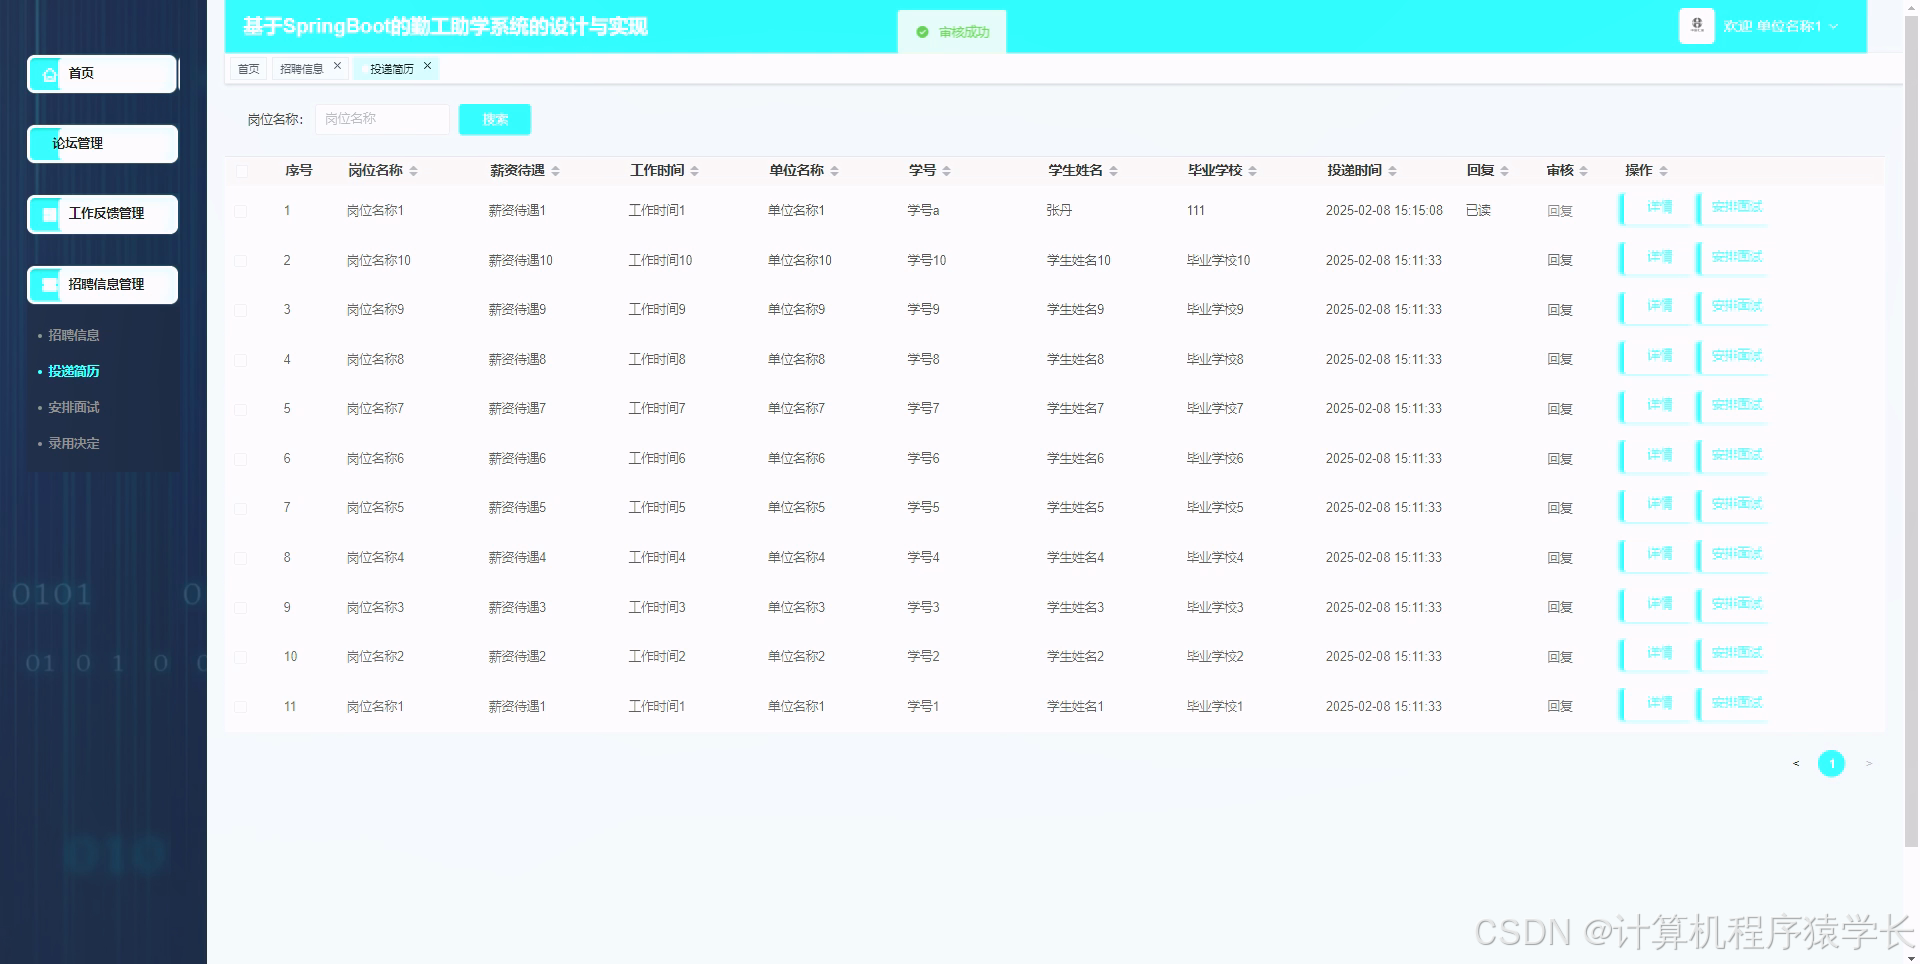Switch to the 首页 tab

click(x=249, y=69)
